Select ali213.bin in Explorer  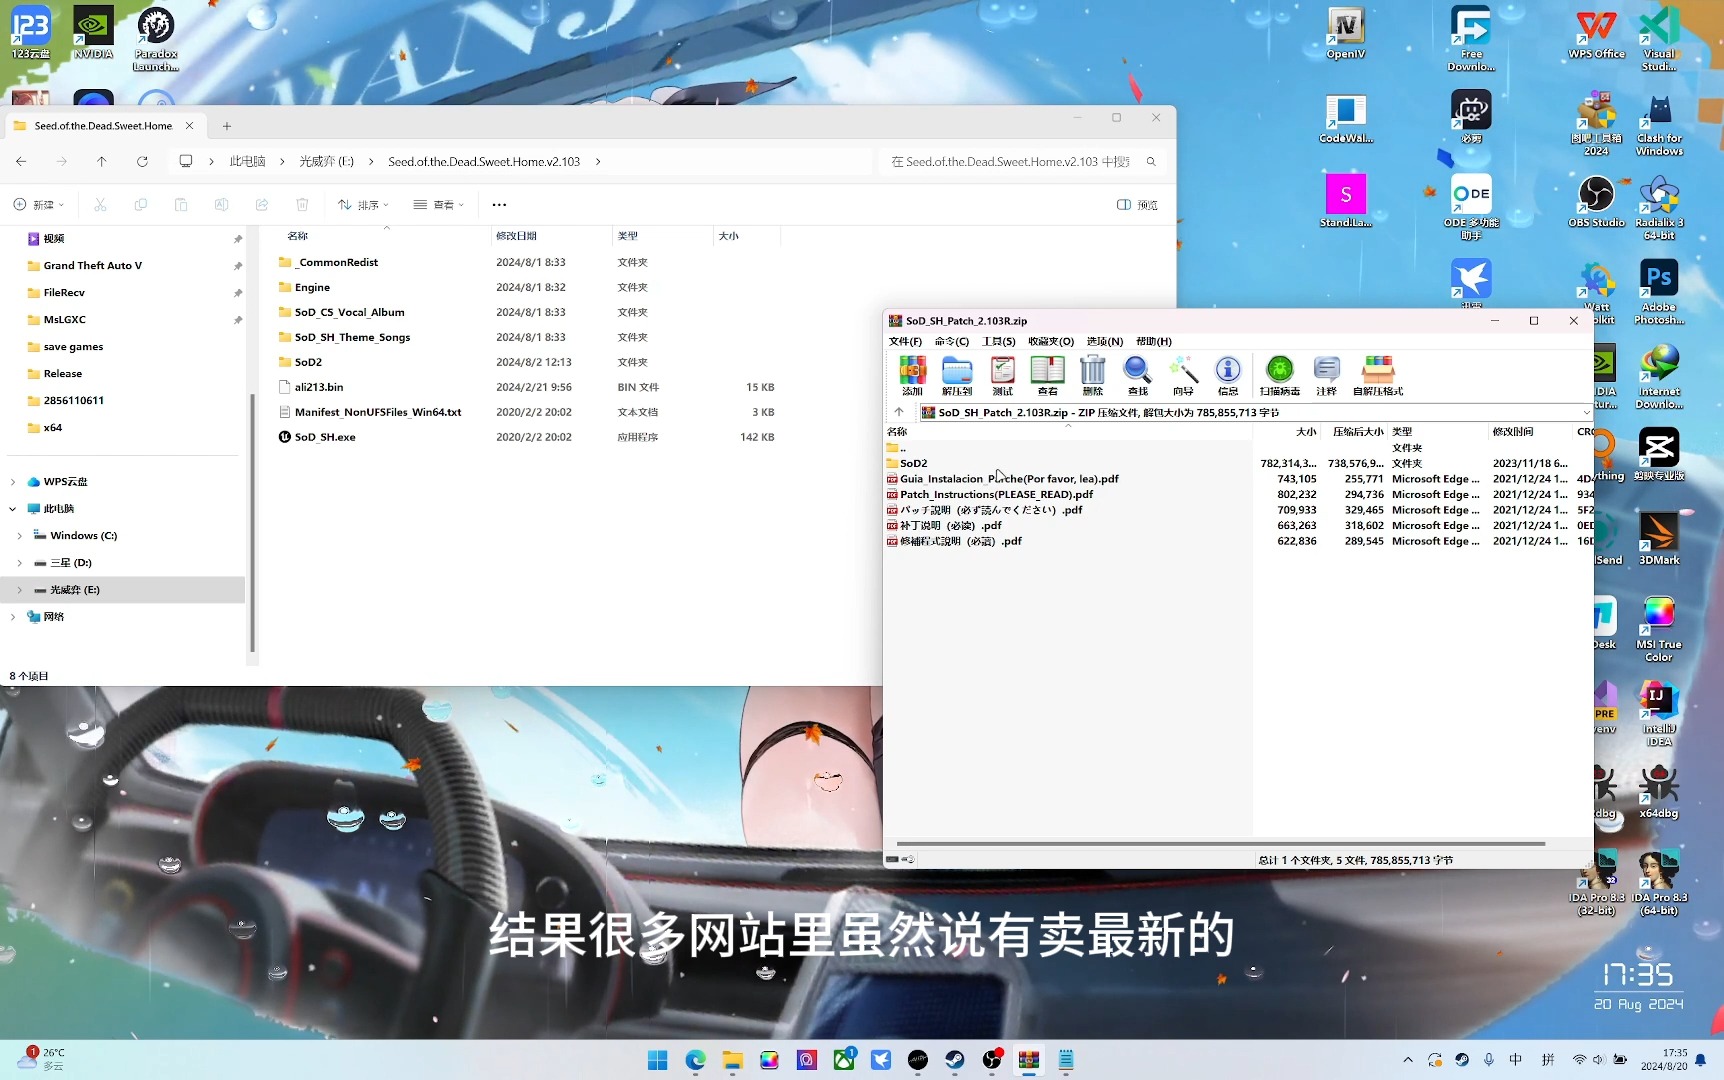318,387
